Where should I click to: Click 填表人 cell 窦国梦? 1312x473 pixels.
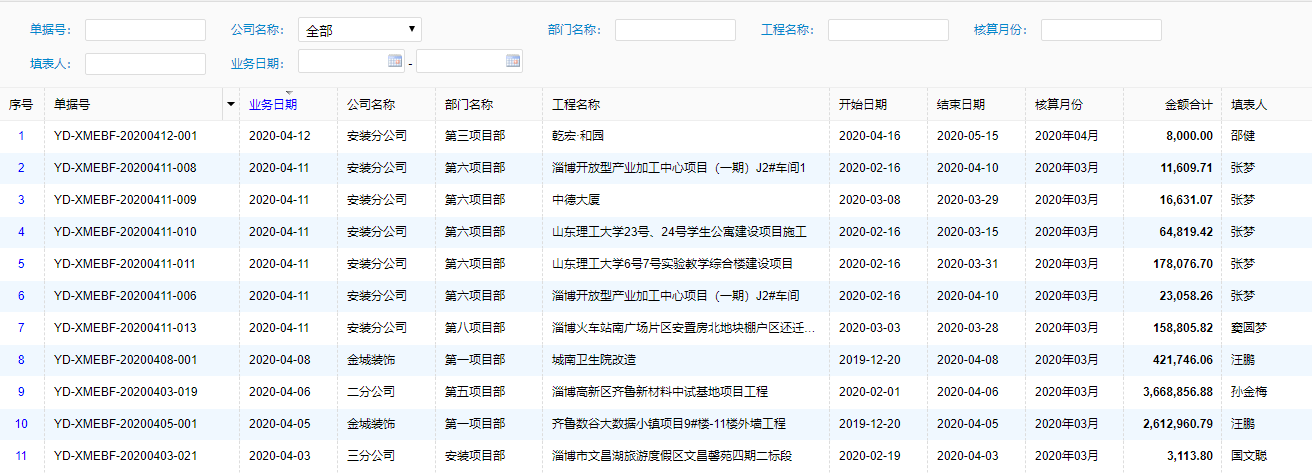[x=1249, y=328]
